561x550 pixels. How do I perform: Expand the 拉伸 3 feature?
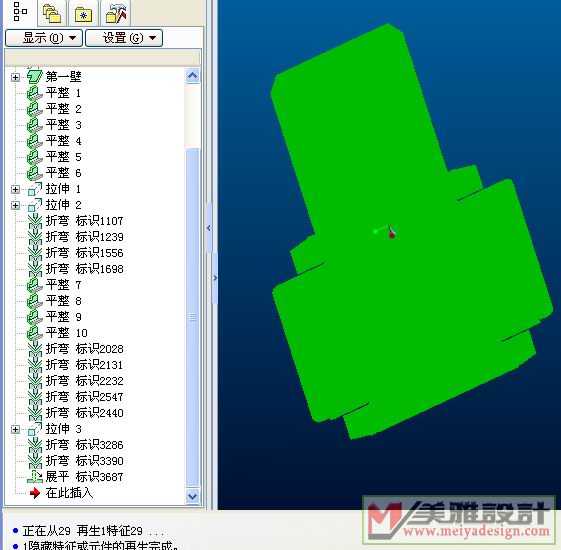[15, 429]
